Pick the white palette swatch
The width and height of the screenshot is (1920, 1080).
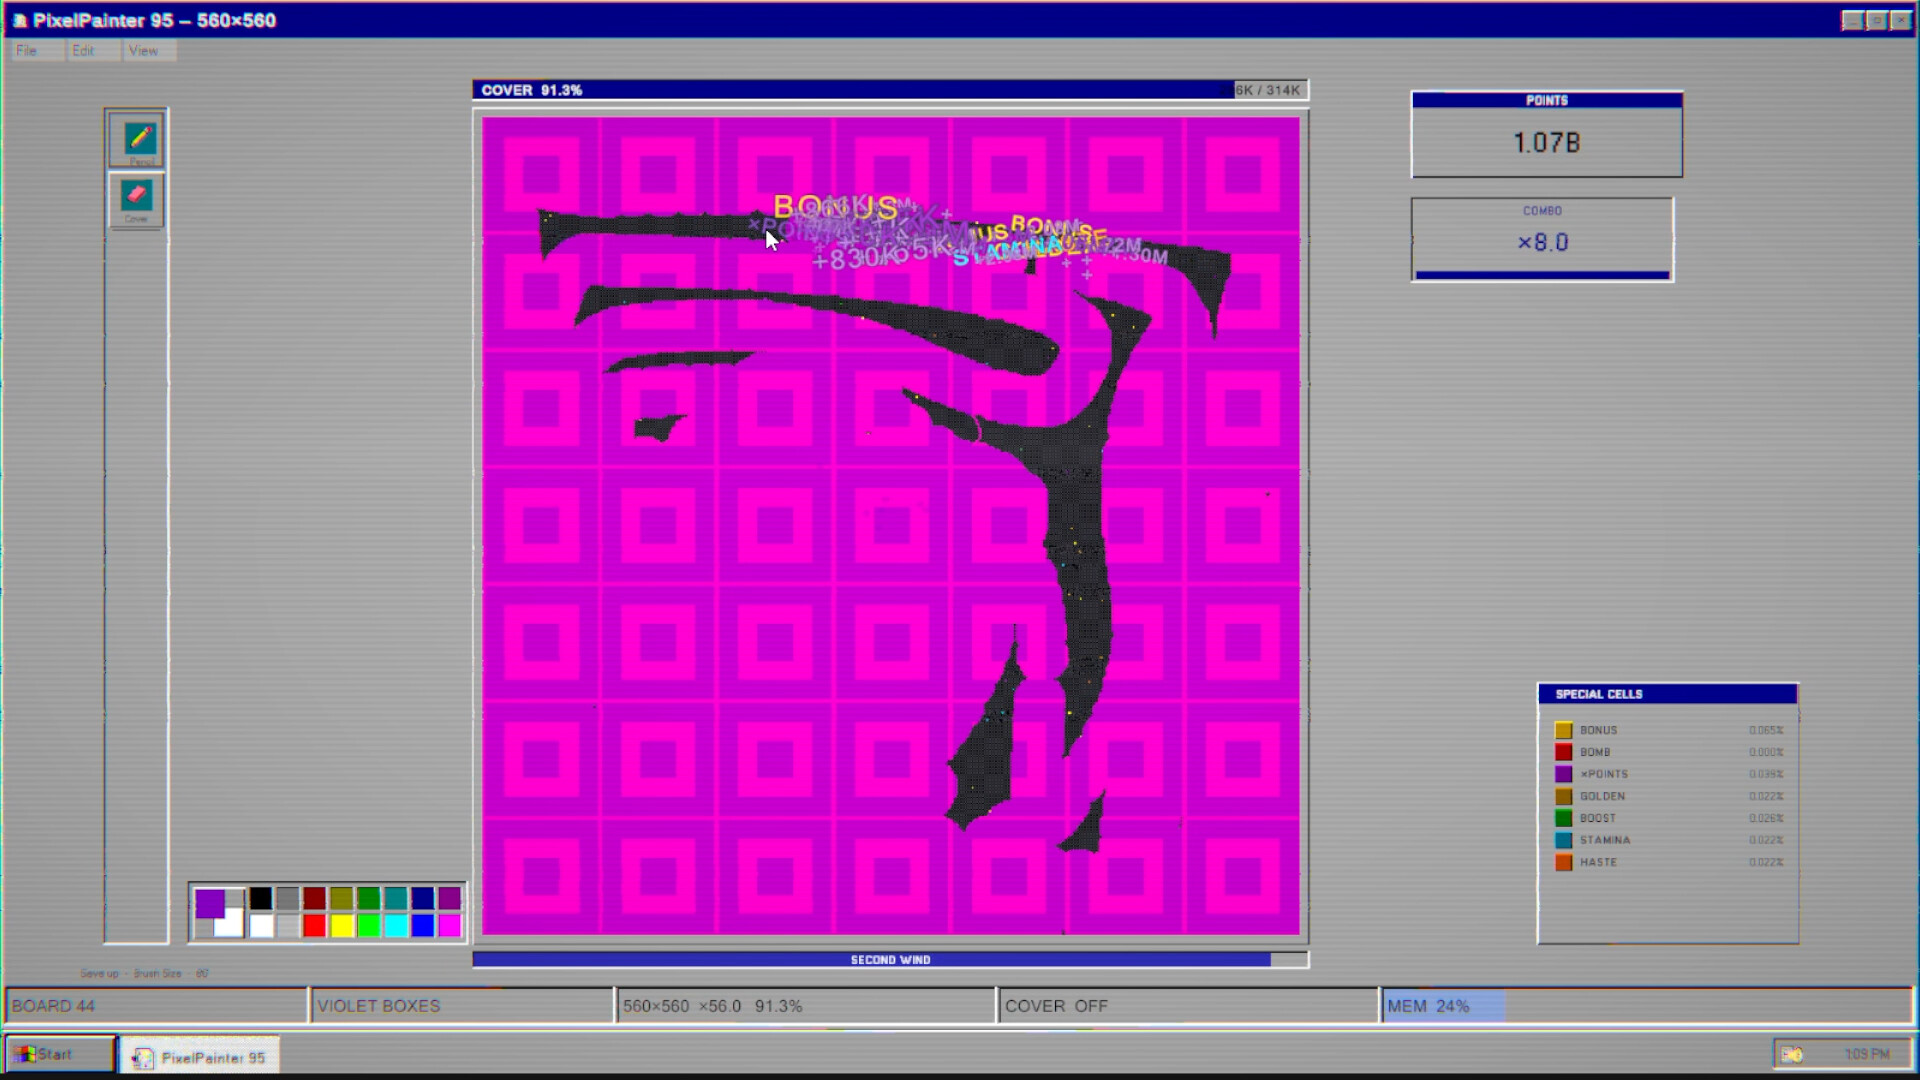261,926
